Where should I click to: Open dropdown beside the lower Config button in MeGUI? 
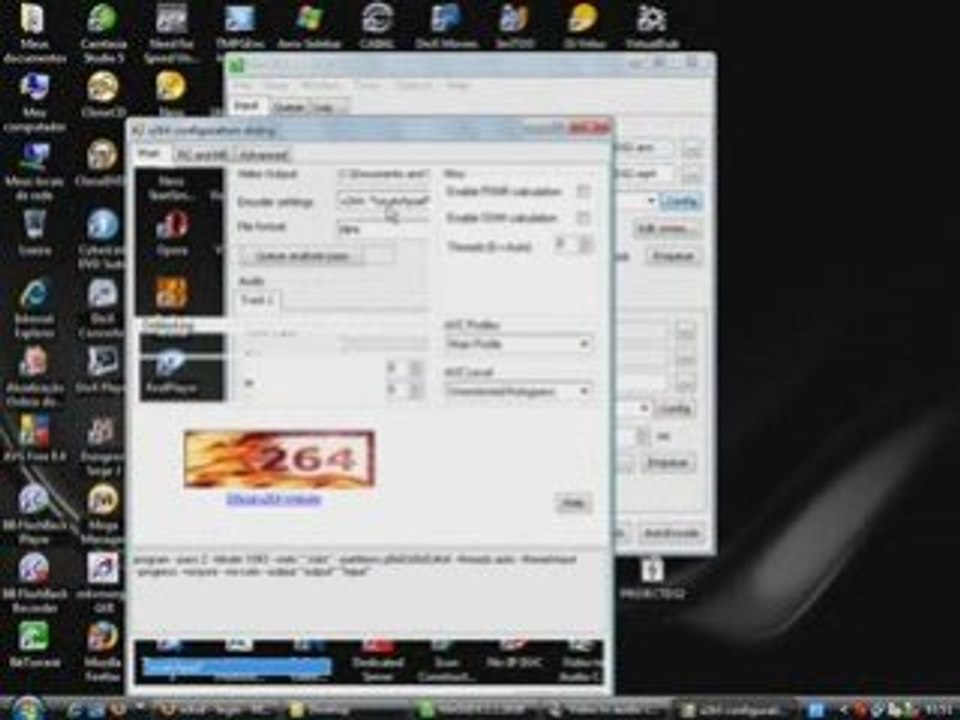(643, 408)
